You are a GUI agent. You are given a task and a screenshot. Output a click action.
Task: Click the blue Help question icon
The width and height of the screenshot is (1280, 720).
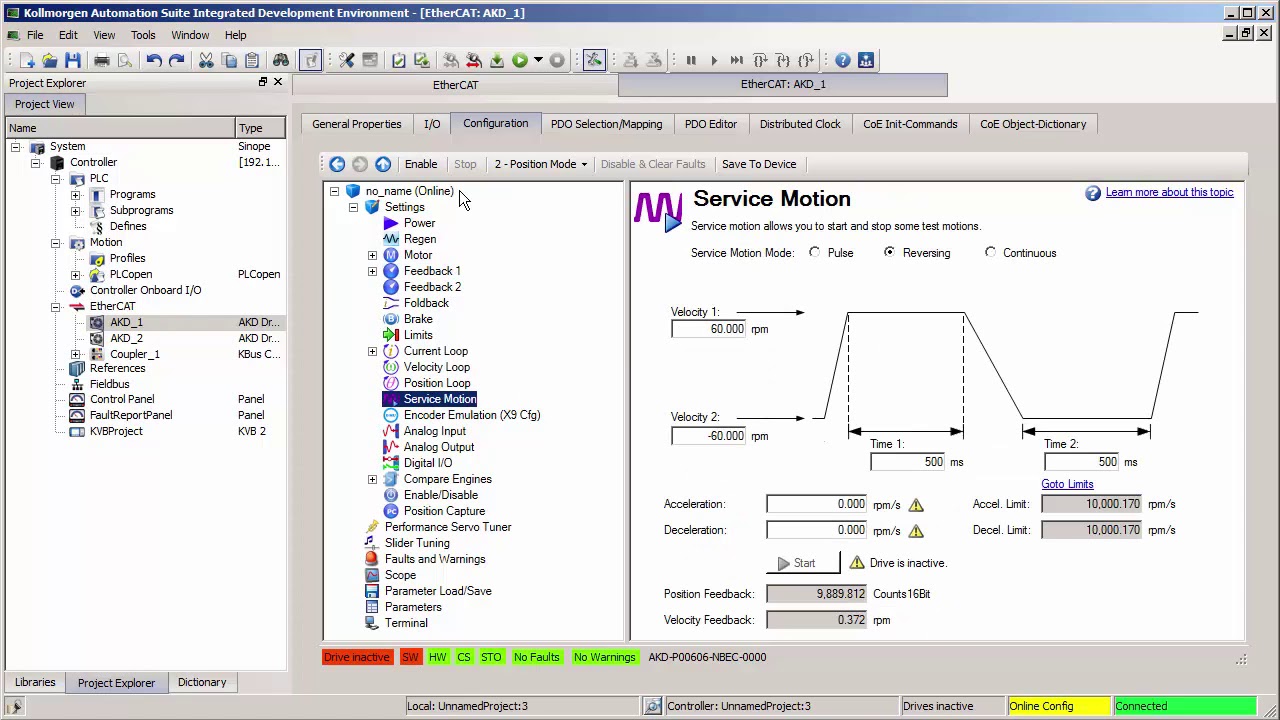pos(843,60)
